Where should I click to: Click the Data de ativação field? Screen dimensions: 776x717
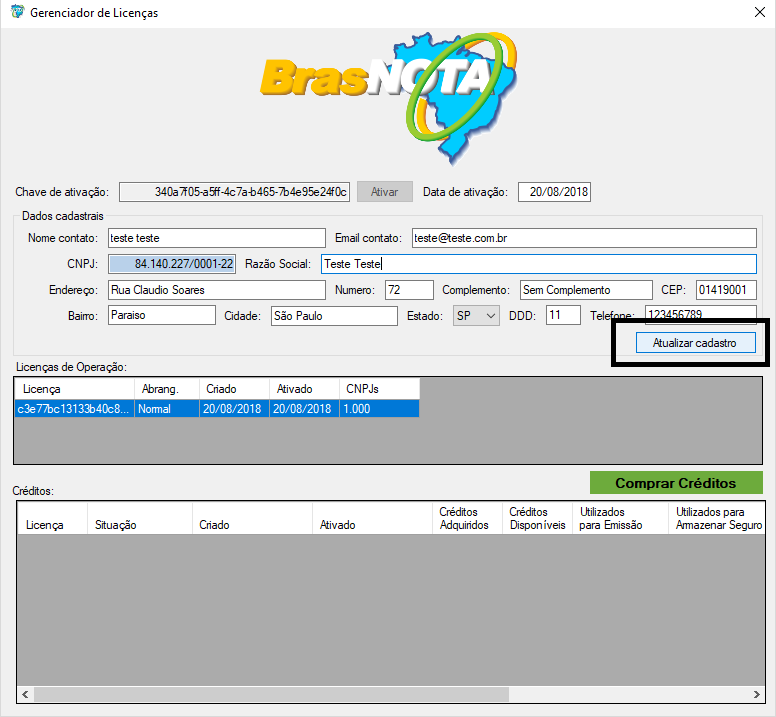[x=554, y=192]
